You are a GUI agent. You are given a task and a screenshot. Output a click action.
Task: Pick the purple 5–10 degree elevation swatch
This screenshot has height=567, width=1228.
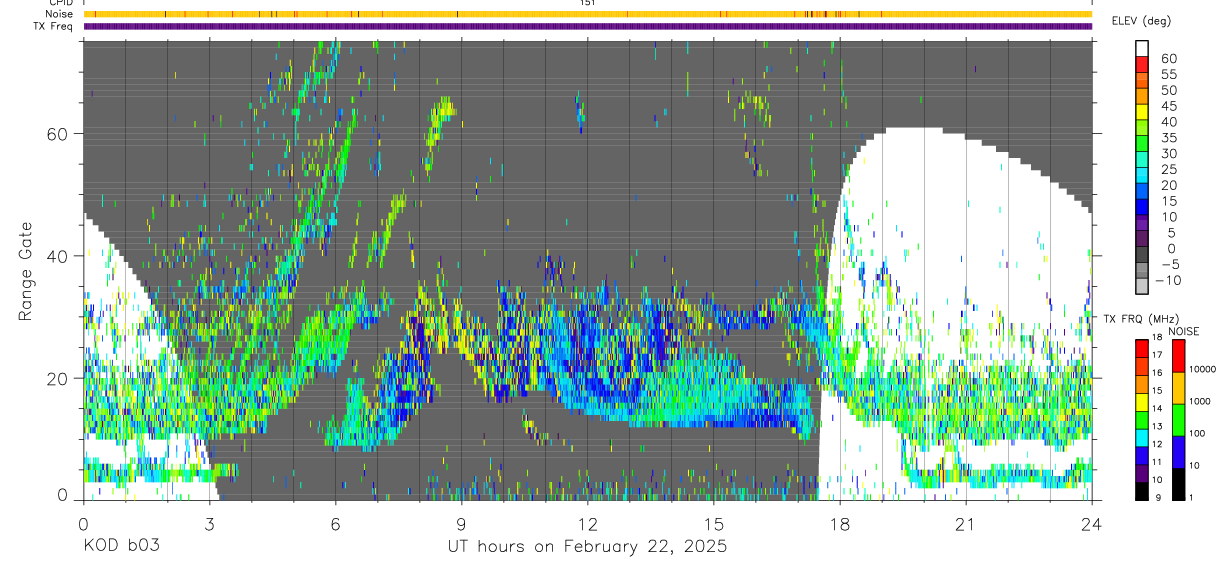click(1143, 224)
